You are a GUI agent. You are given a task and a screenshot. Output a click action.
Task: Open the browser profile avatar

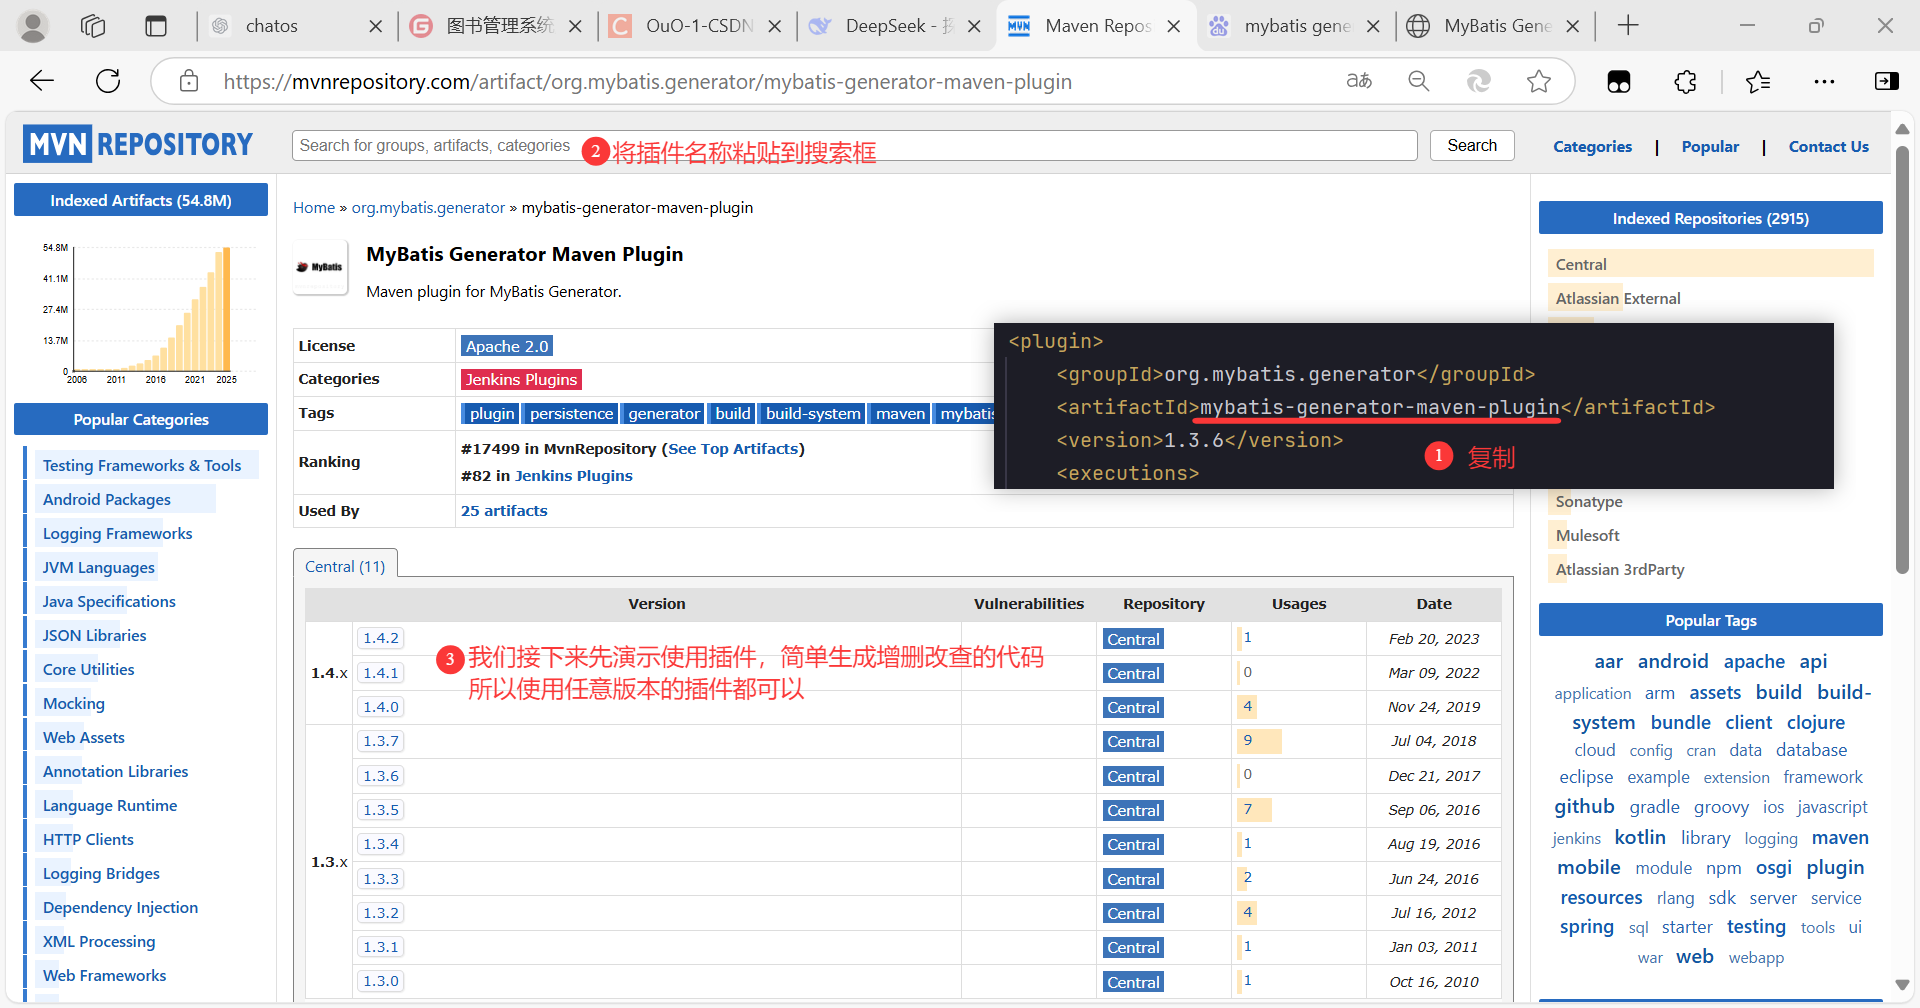click(33, 26)
